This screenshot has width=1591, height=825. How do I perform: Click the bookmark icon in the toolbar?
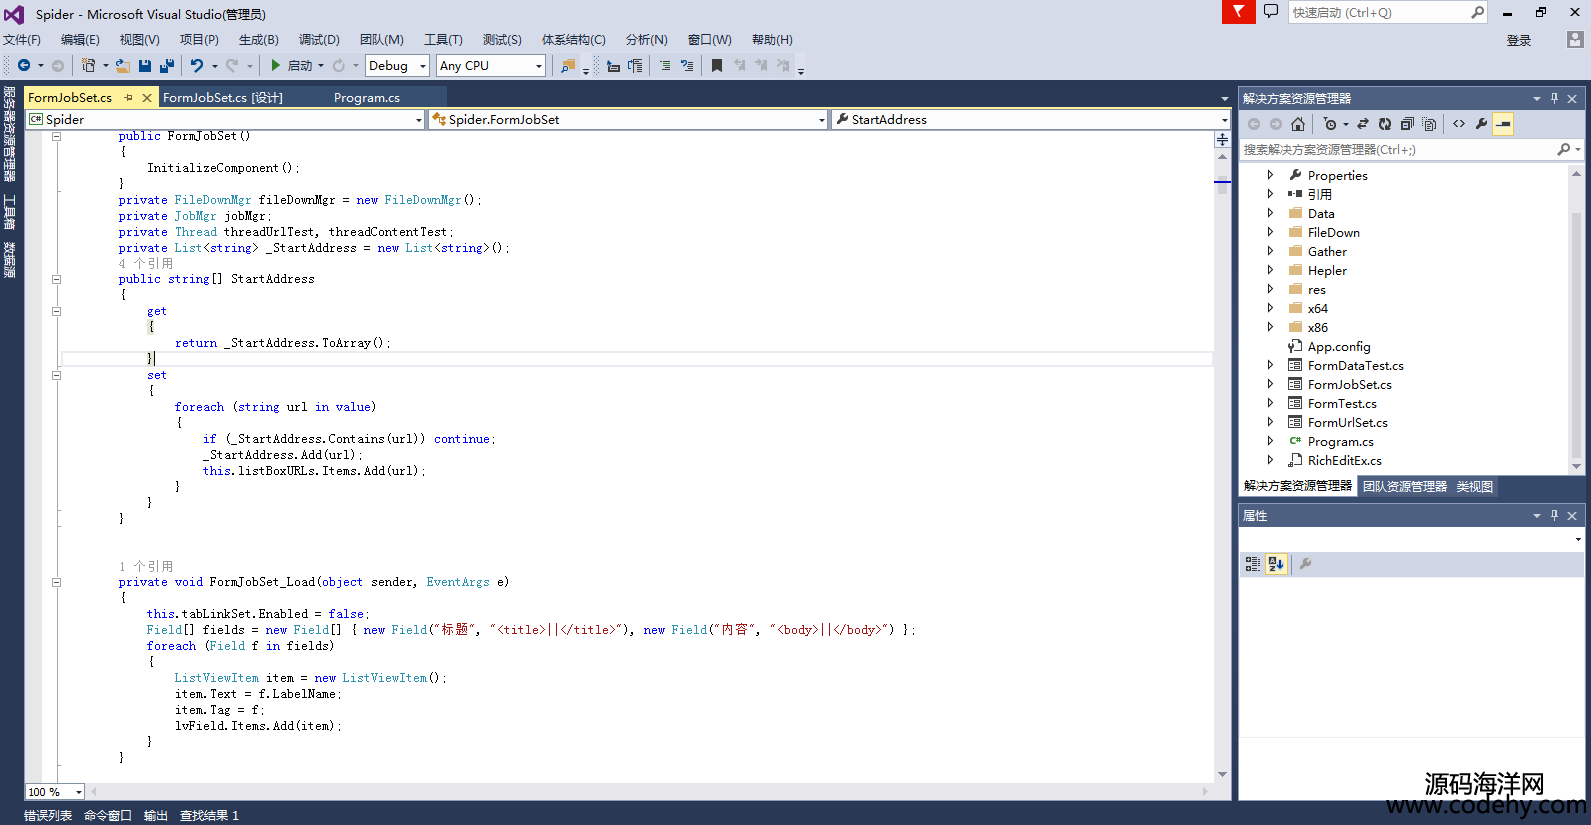(x=716, y=66)
